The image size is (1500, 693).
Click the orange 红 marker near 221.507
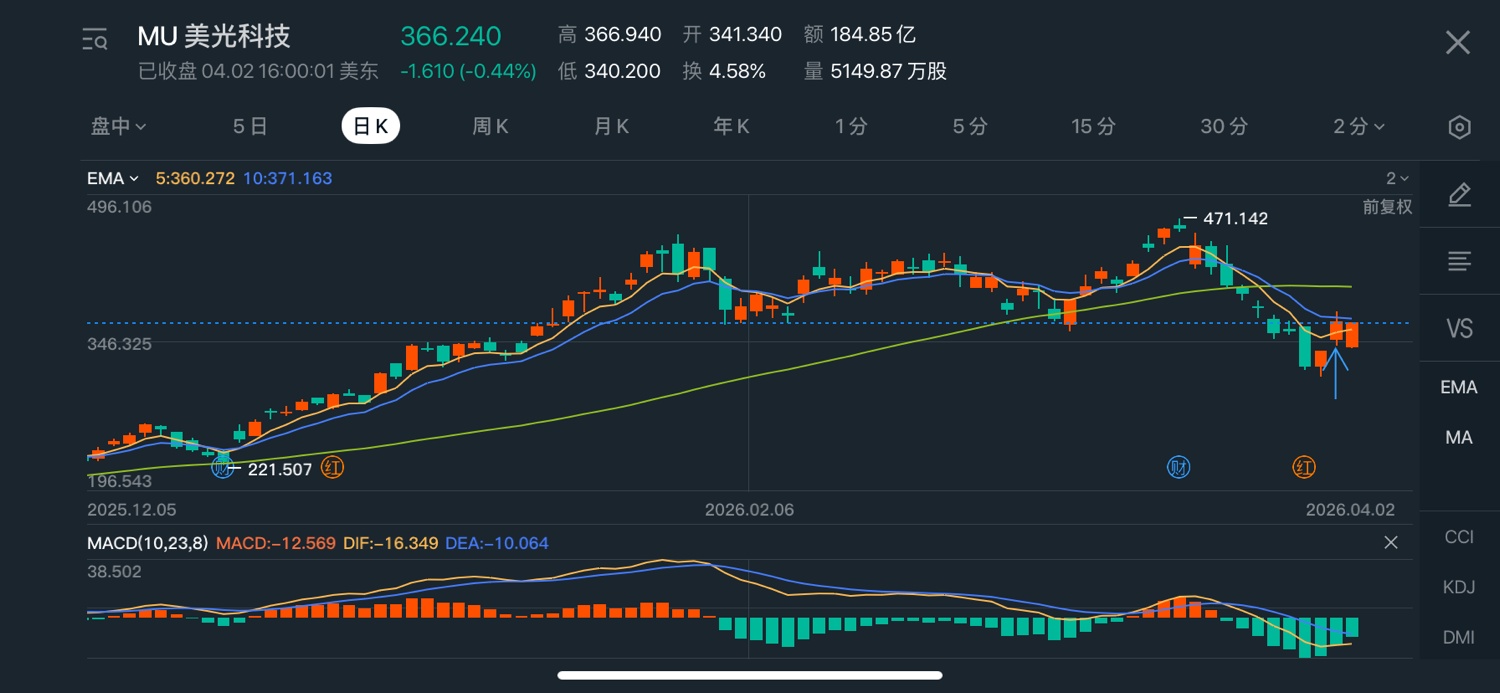(332, 468)
